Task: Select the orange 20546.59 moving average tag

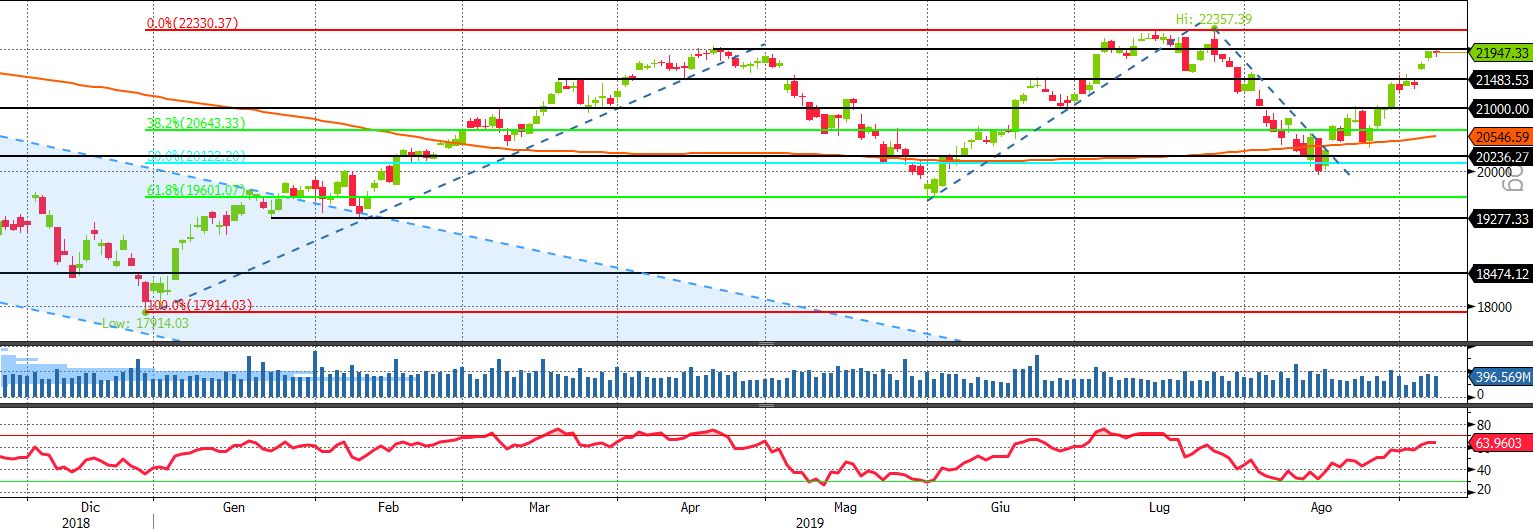Action: 1499,137
